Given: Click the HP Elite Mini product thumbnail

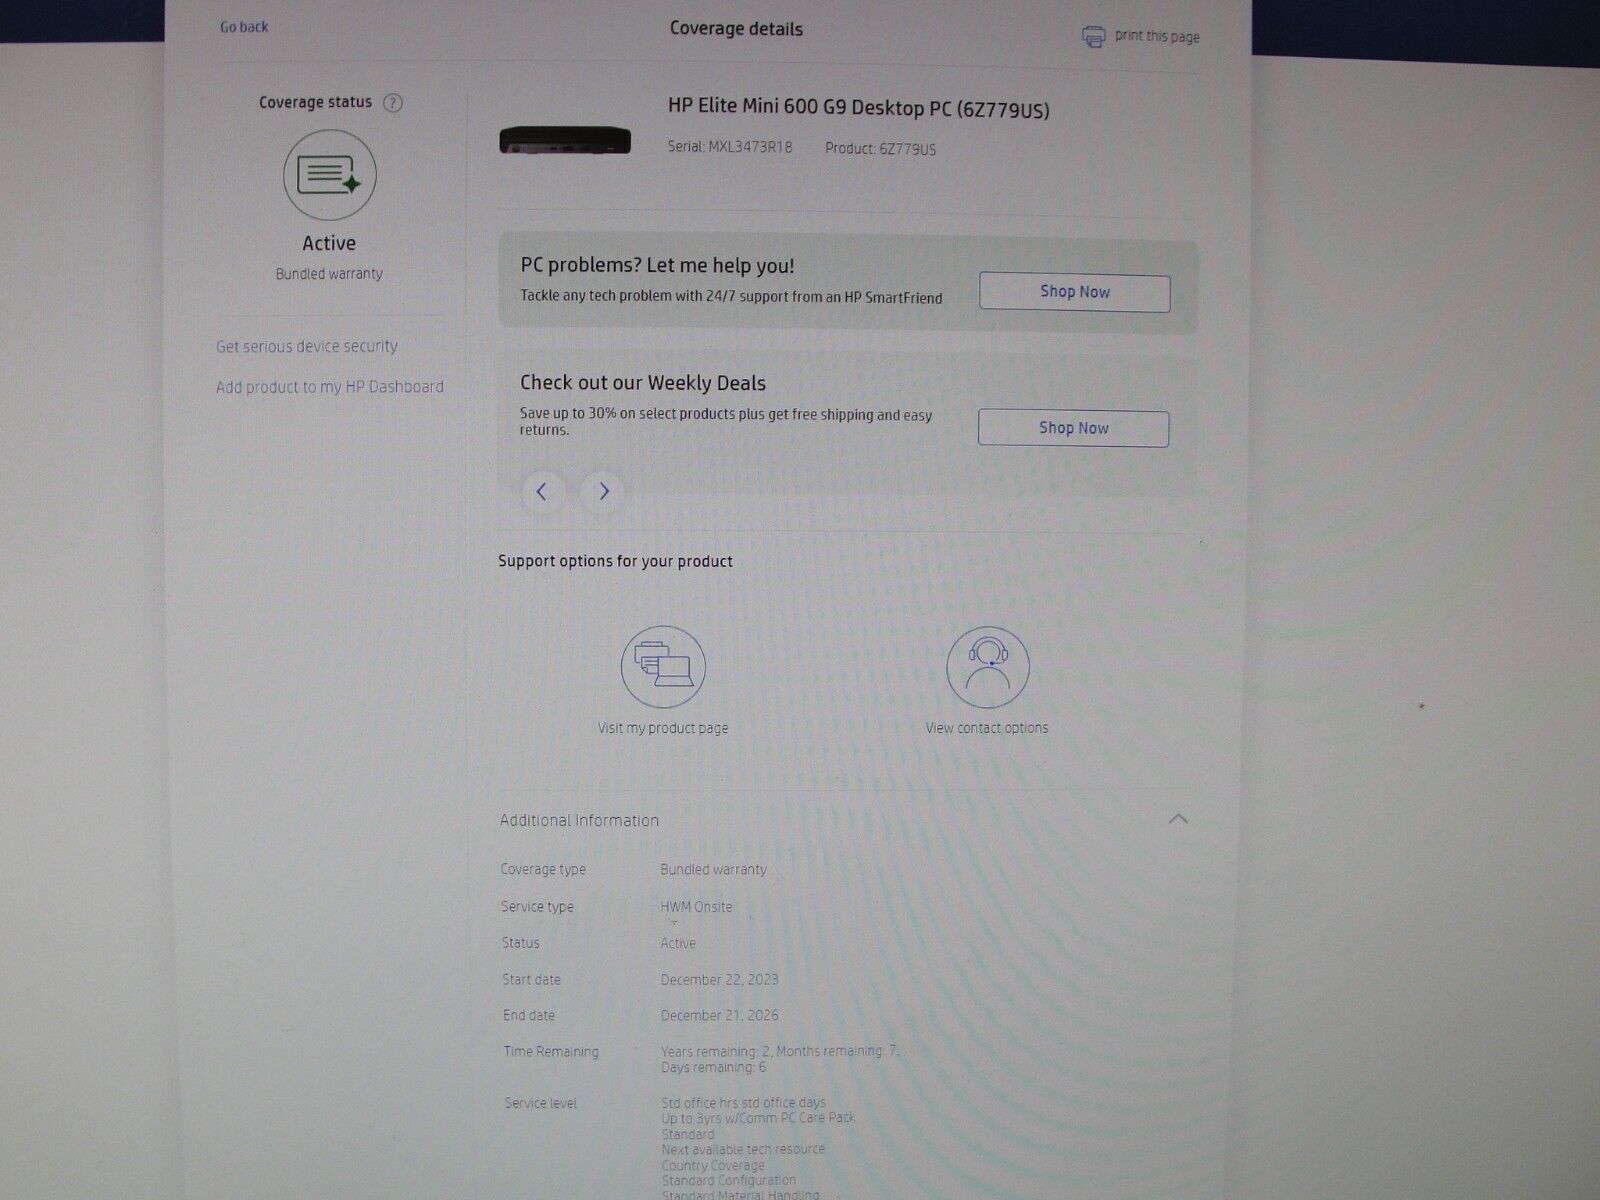Looking at the screenshot, I should [565, 141].
